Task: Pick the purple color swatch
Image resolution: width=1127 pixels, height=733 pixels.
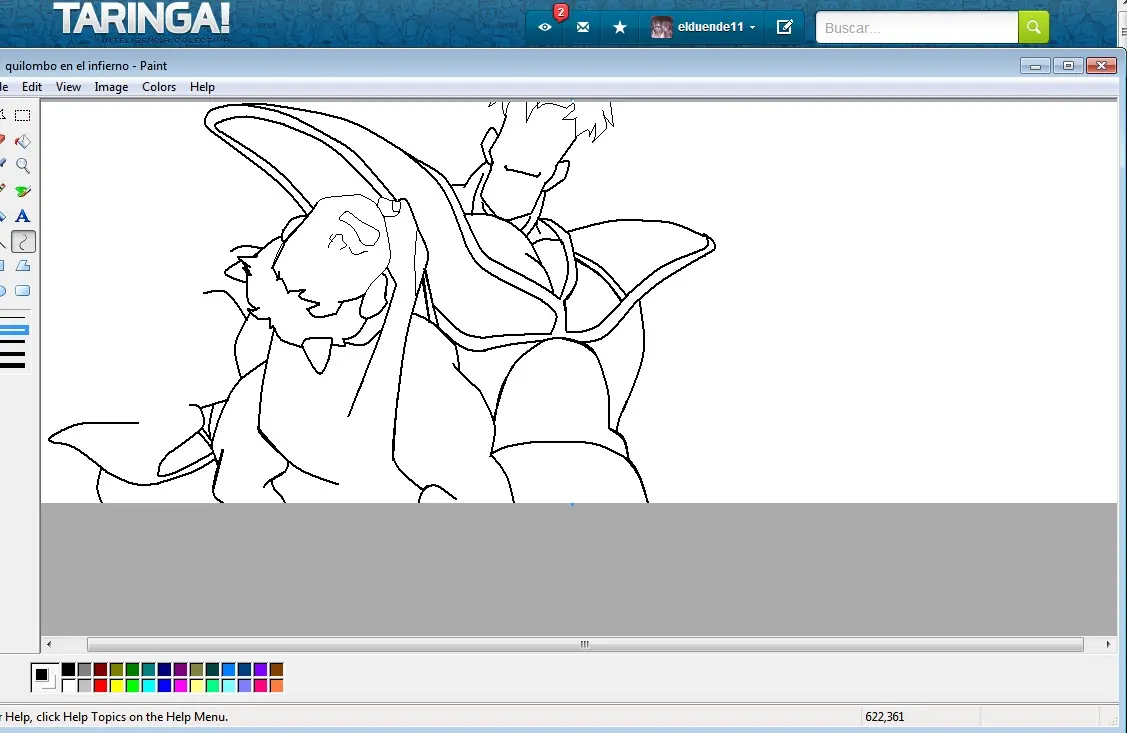Action: pyautogui.click(x=180, y=670)
